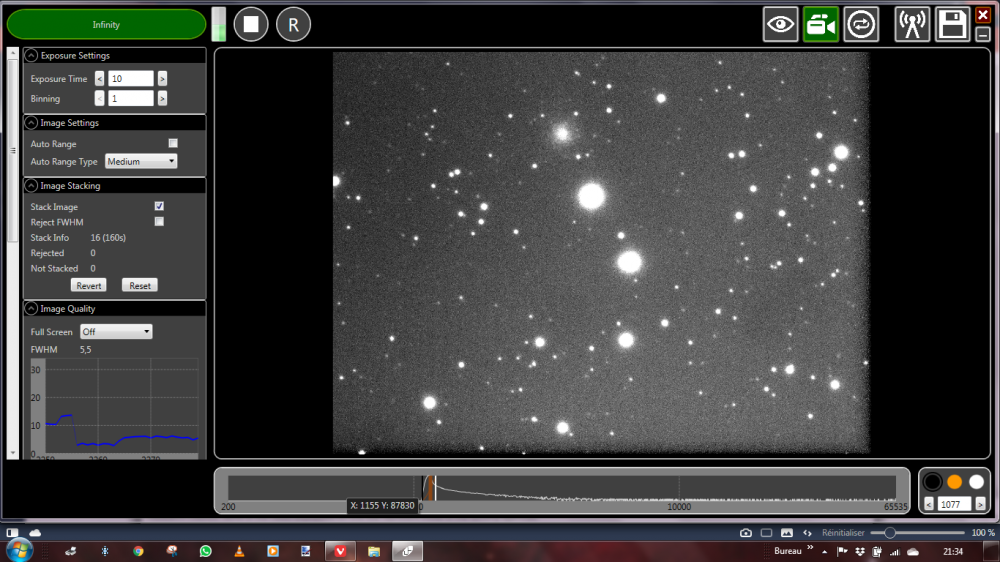Select the orange mid-point circle
The height and width of the screenshot is (562, 1000).
(x=954, y=482)
